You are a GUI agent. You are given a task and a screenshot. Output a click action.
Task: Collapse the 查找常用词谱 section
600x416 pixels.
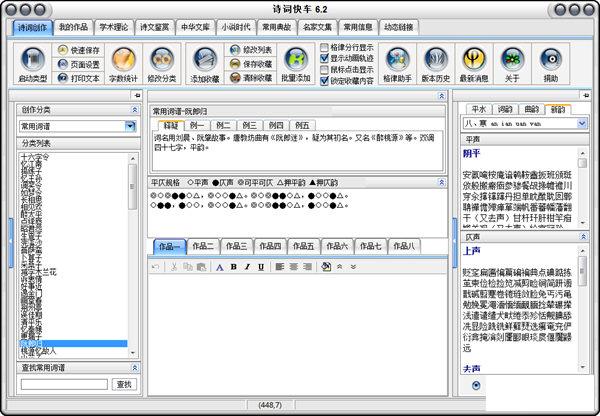135,368
